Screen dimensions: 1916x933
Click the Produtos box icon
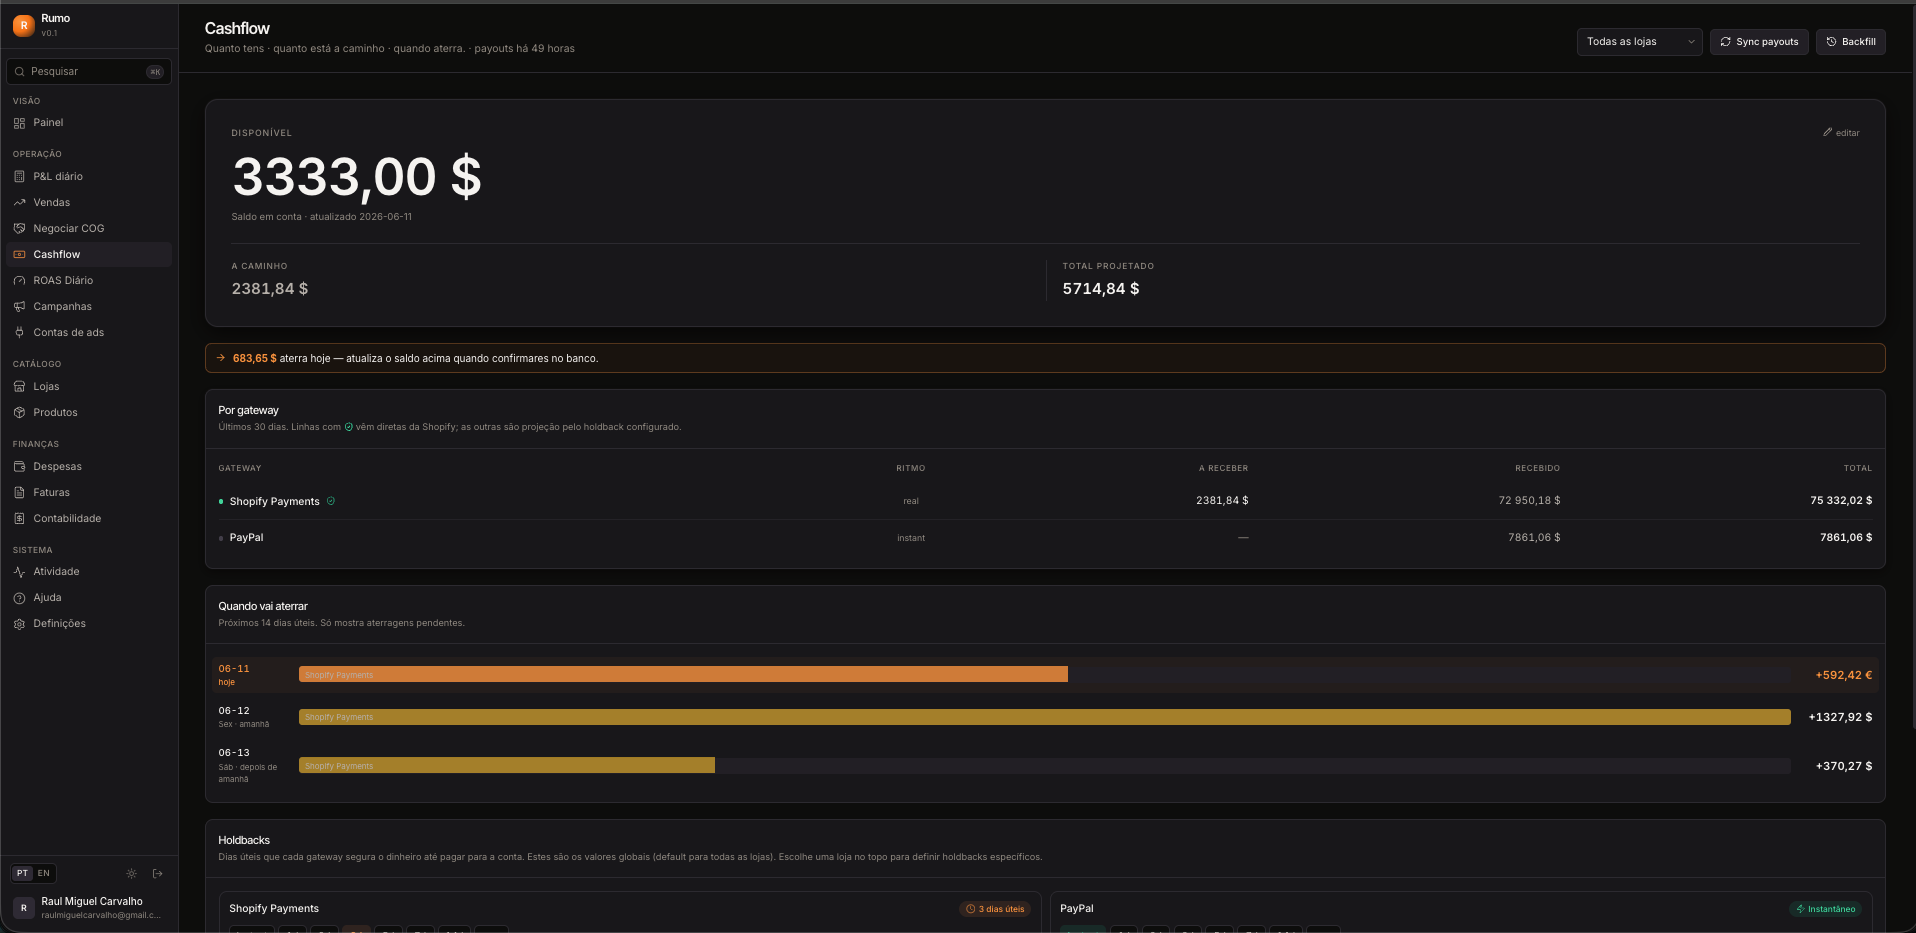pos(19,413)
